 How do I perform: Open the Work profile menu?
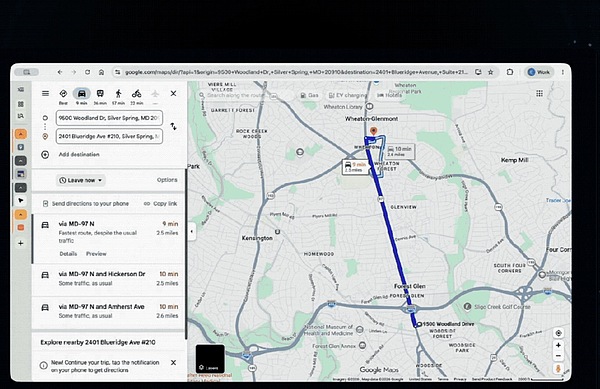pyautogui.click(x=539, y=72)
